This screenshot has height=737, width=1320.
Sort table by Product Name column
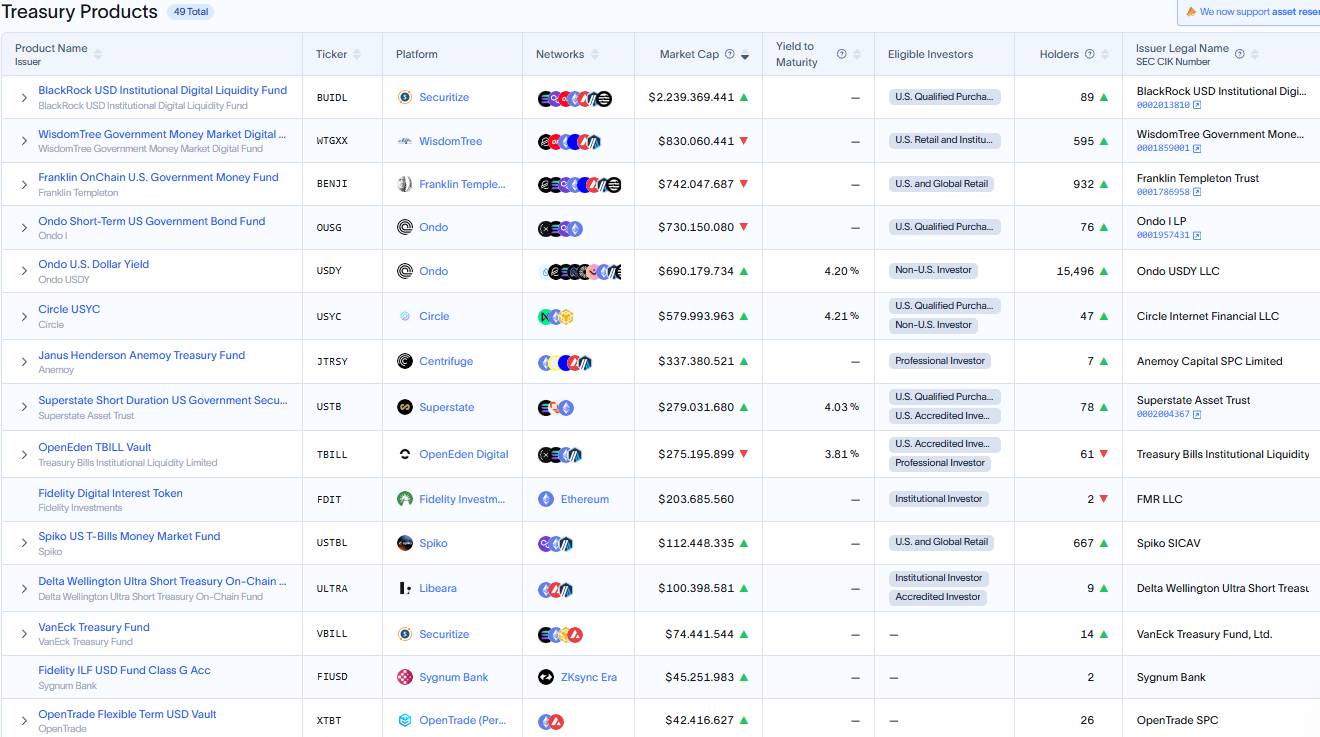click(x=98, y=54)
